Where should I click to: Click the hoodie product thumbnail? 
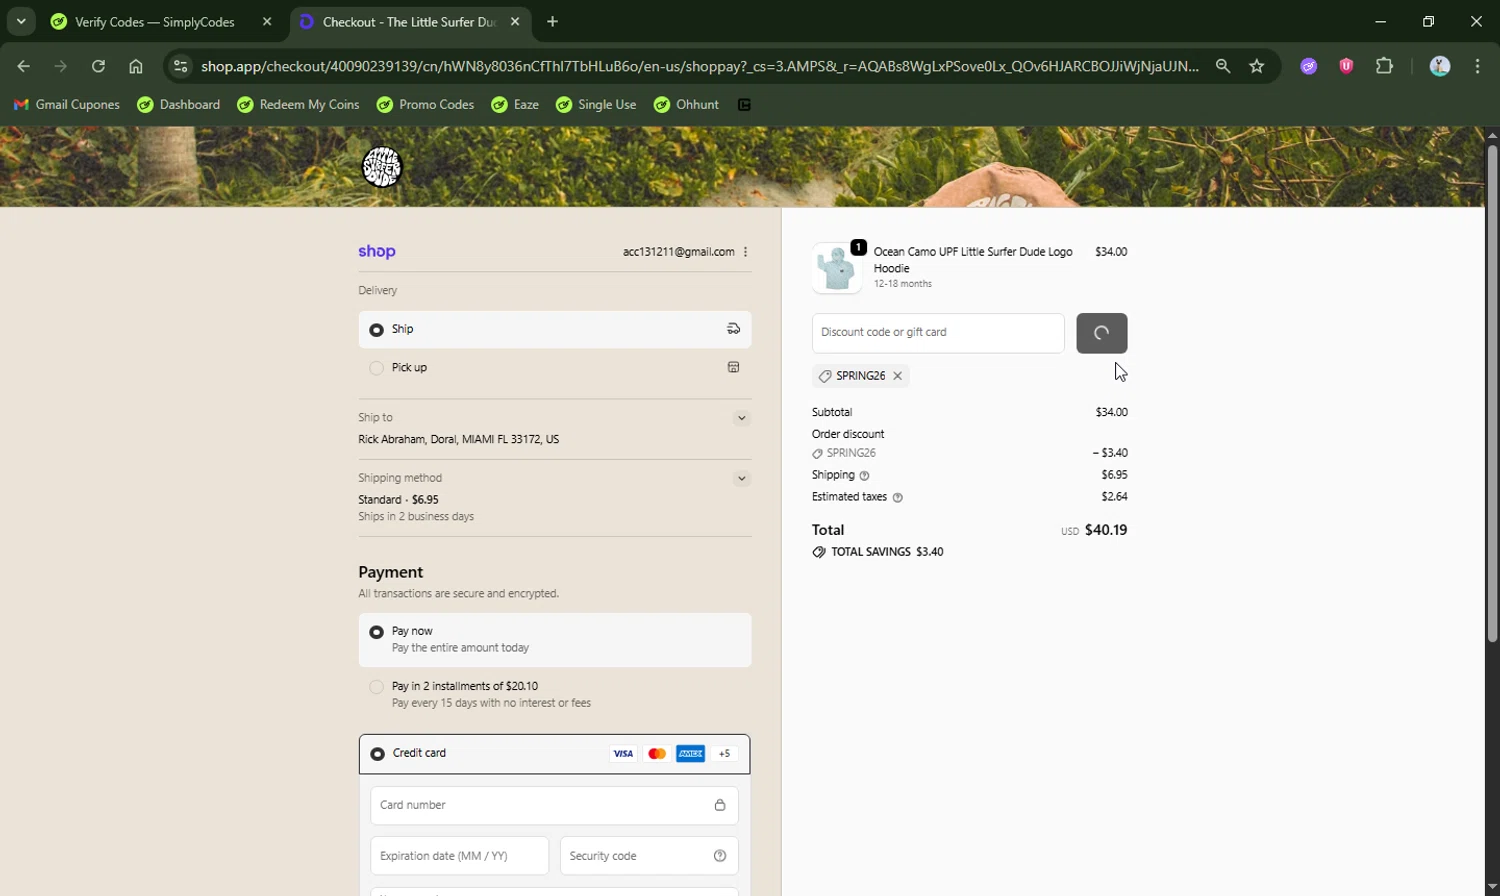(x=837, y=267)
